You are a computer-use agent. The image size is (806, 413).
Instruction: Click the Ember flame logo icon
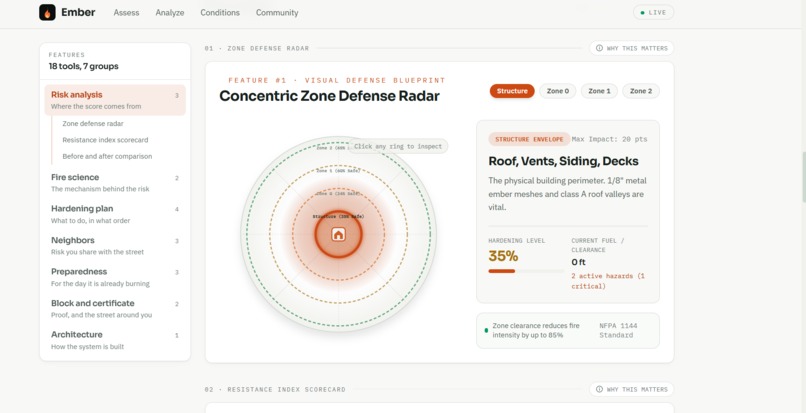(x=47, y=12)
